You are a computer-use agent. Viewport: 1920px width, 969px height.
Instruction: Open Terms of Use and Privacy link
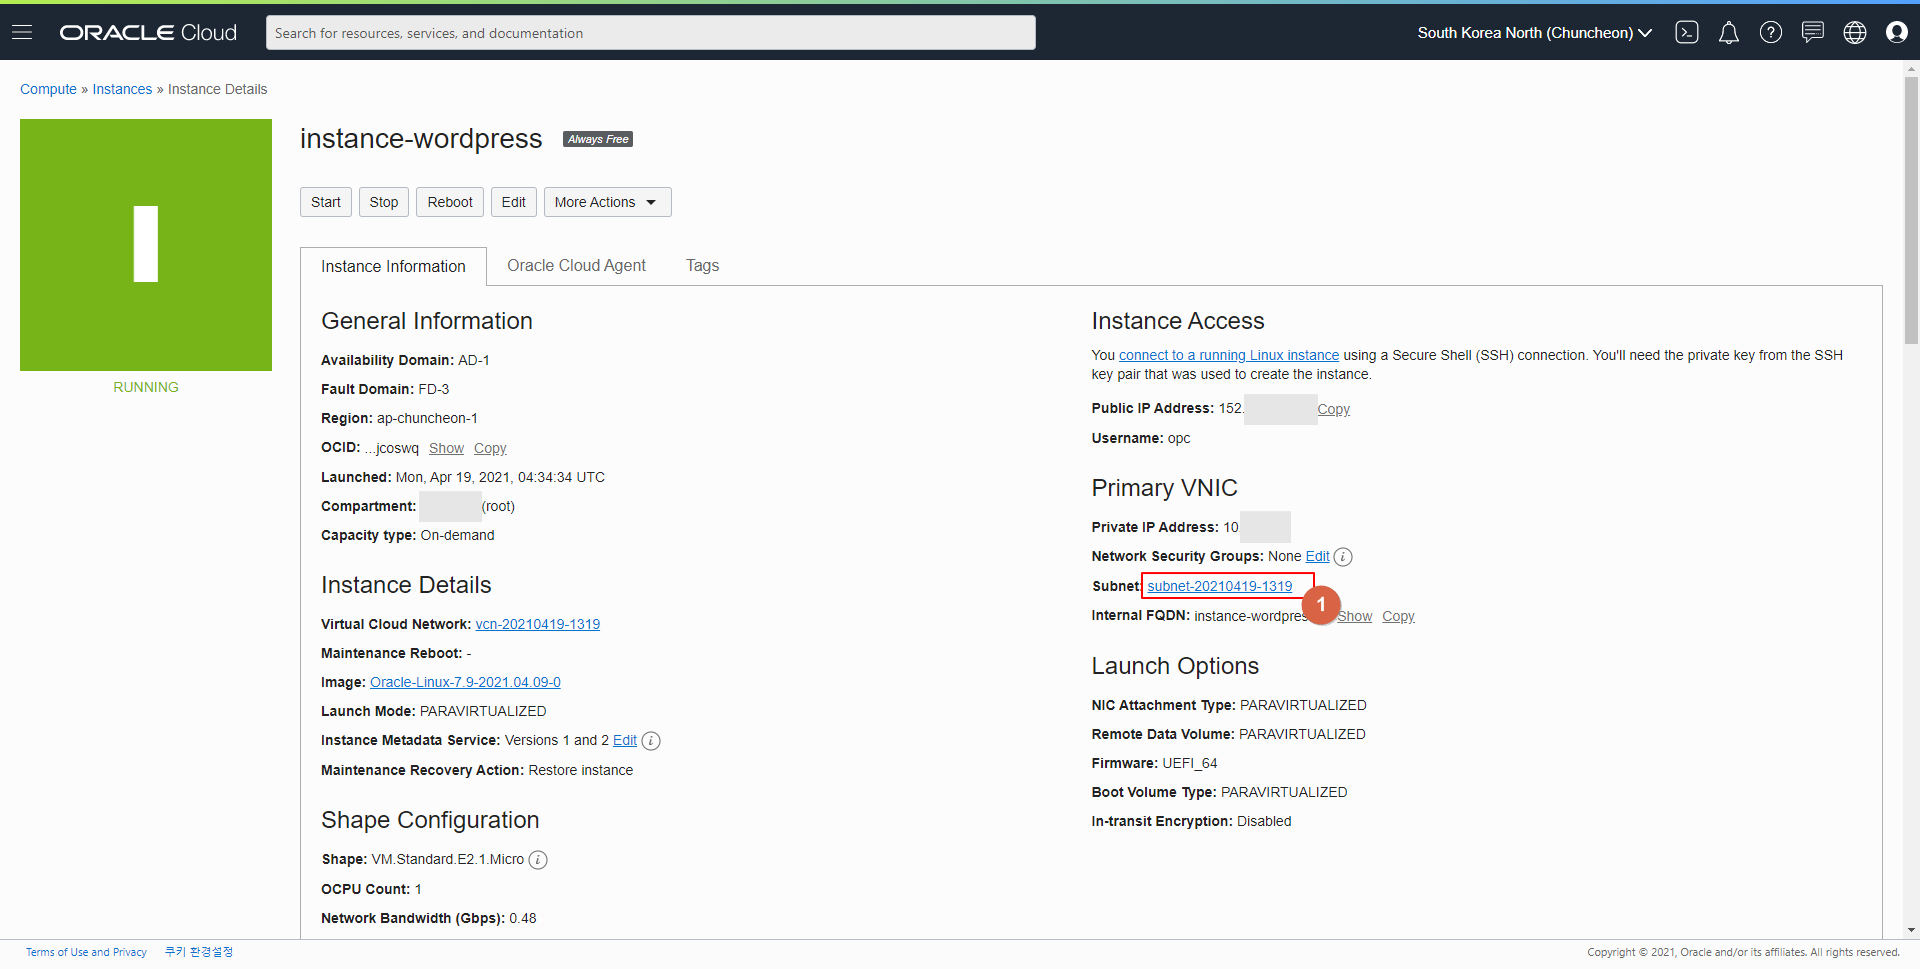click(86, 952)
